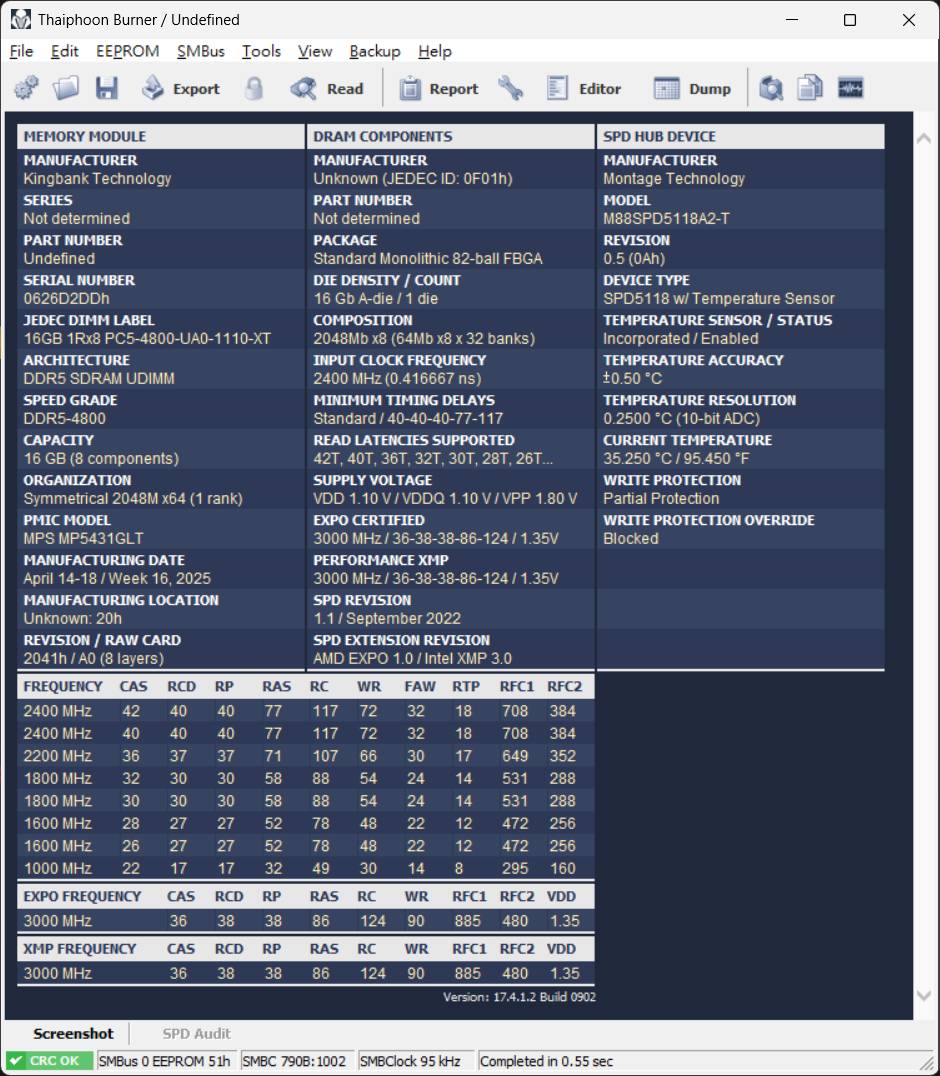Open the Help menu
The width and height of the screenshot is (940, 1076).
pyautogui.click(x=435, y=51)
